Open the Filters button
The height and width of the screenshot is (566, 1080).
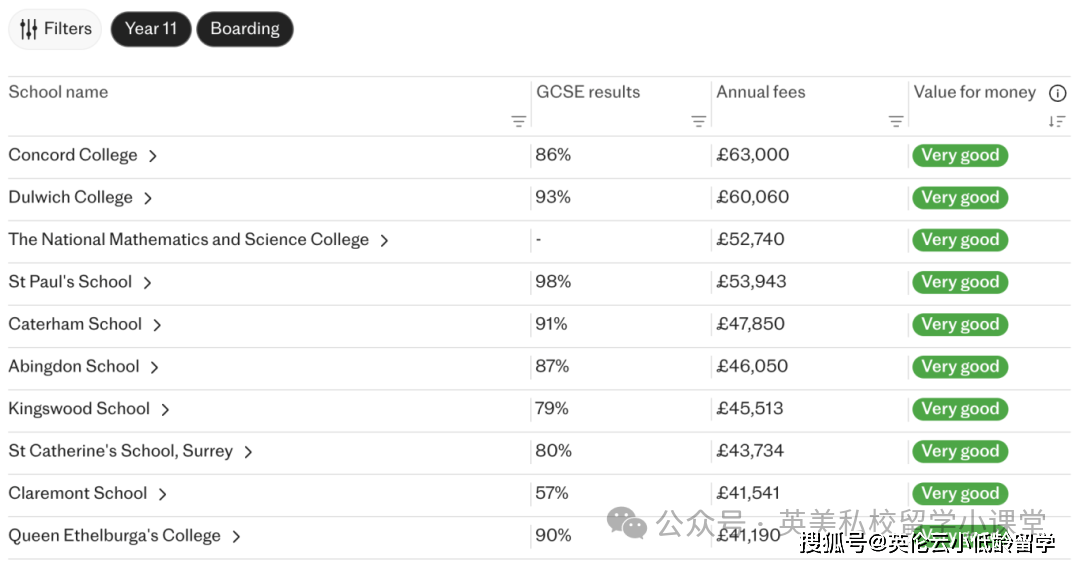pyautogui.click(x=55, y=29)
